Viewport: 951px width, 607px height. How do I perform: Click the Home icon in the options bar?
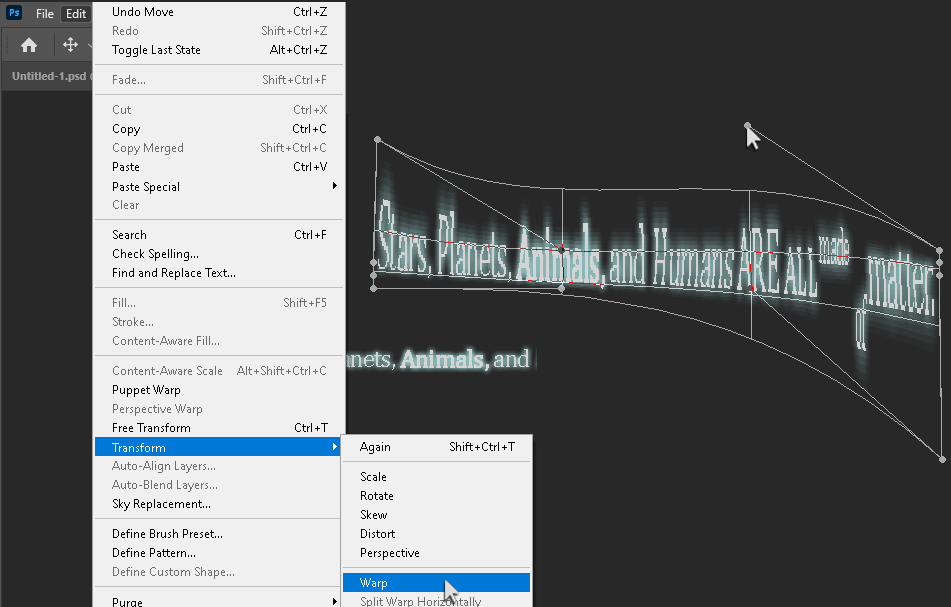point(29,45)
